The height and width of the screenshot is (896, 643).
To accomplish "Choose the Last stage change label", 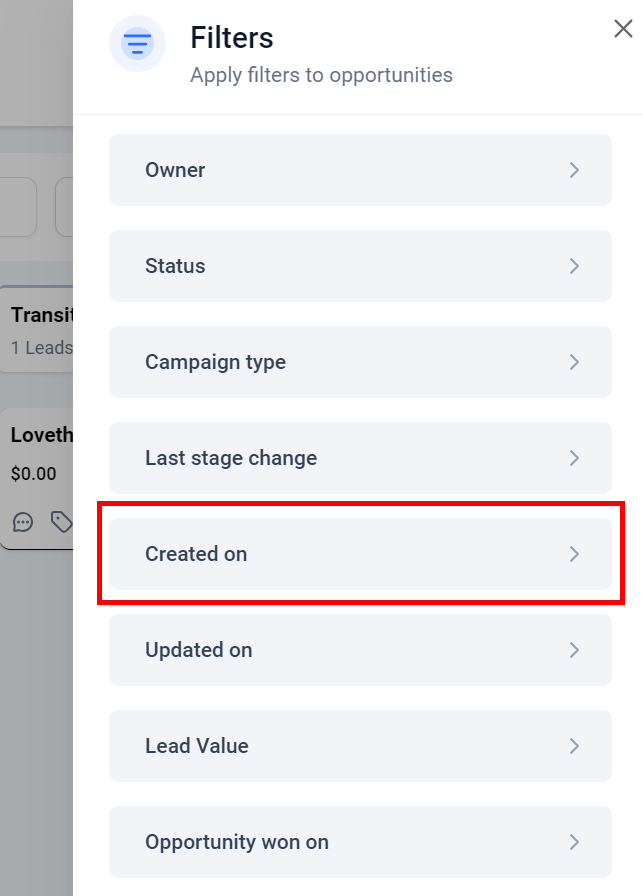I will click(x=231, y=458).
